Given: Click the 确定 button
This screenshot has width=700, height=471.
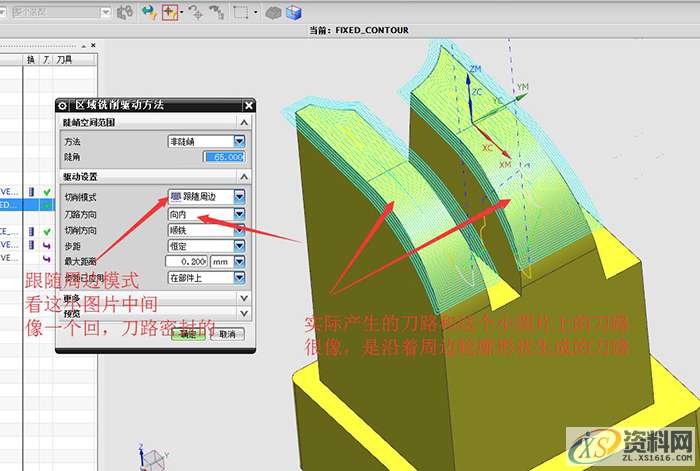Looking at the screenshot, I should pos(189,335).
